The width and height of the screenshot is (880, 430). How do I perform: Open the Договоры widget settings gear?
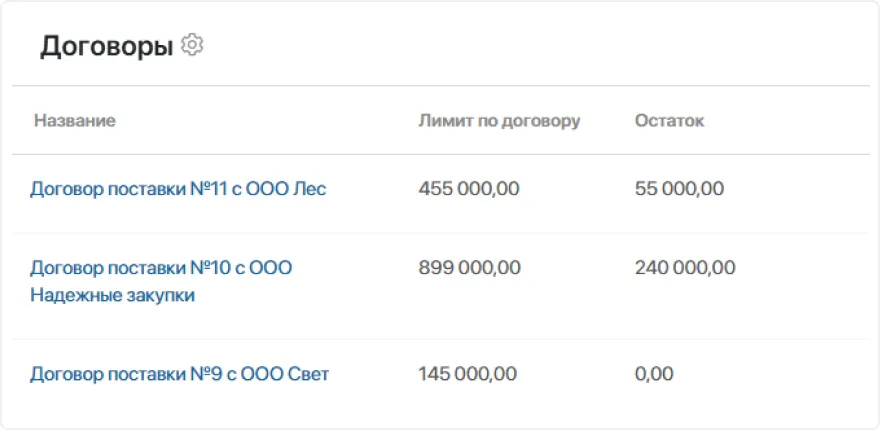tap(193, 45)
